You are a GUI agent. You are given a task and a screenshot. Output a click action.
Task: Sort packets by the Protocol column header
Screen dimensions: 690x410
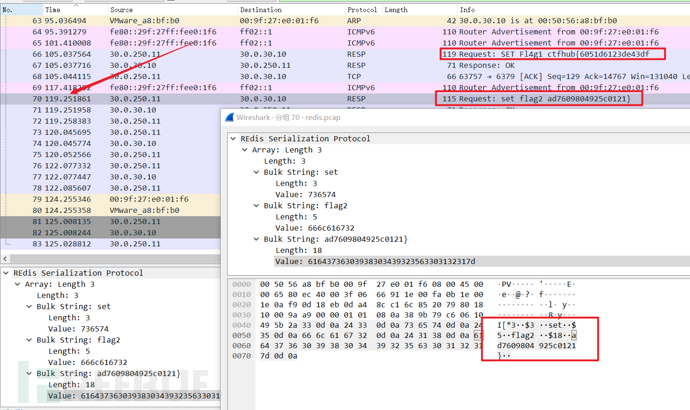point(361,10)
